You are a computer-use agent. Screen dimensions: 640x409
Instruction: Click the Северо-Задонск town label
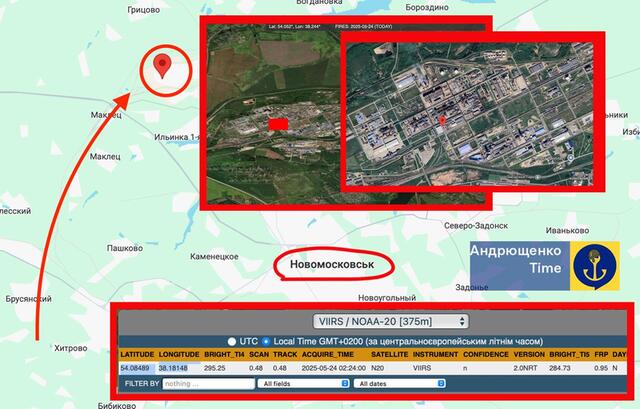(447, 227)
